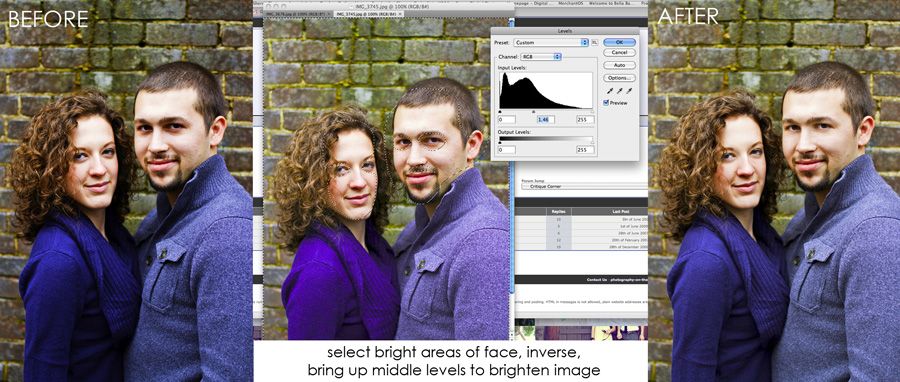Open the Preset dropdown showing Custom
This screenshot has width=900, height=382.
click(551, 42)
